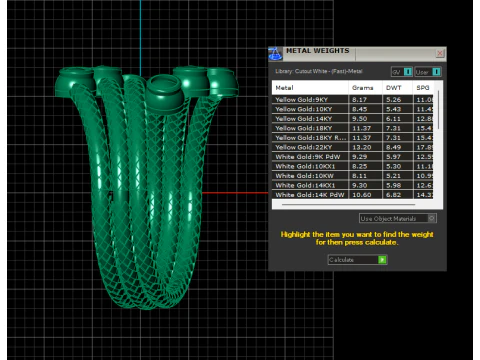Click the 6.82 DWT value
This screenshot has height=360, width=480.
click(393, 195)
